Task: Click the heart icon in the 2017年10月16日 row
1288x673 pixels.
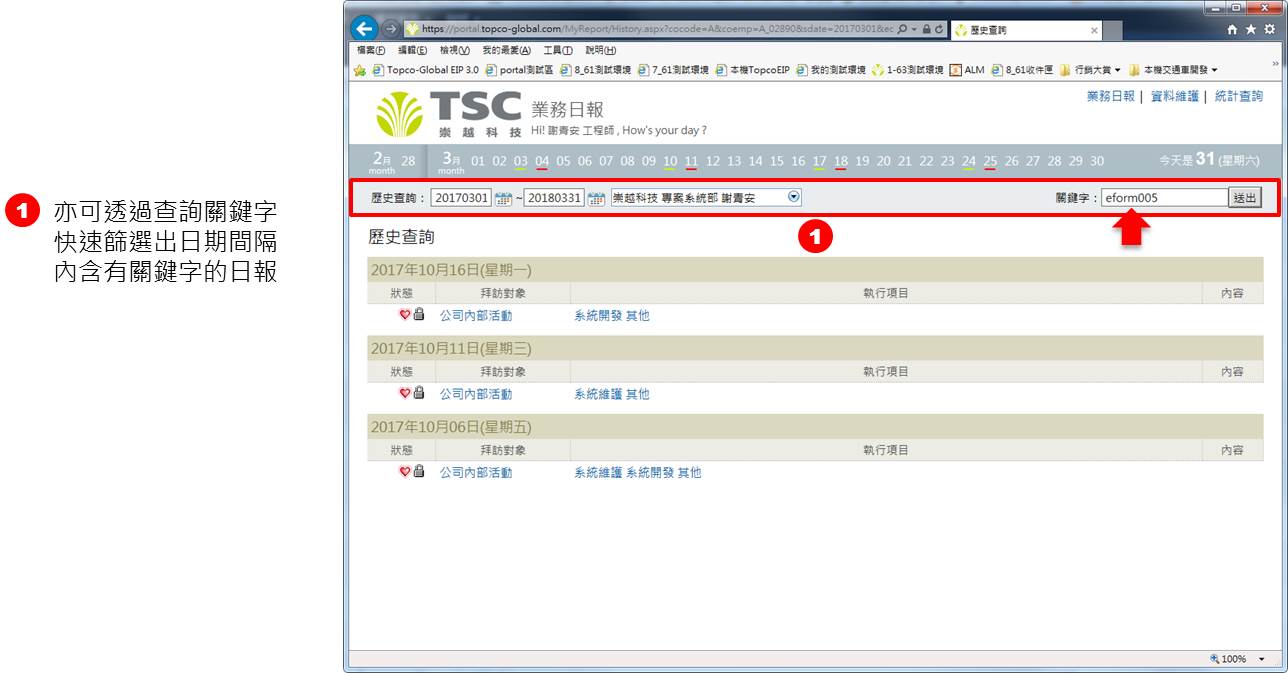Action: [405, 315]
